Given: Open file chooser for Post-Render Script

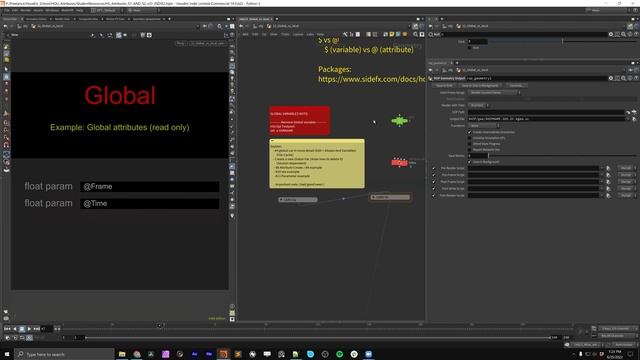Looking at the screenshot, I should tap(608, 196).
